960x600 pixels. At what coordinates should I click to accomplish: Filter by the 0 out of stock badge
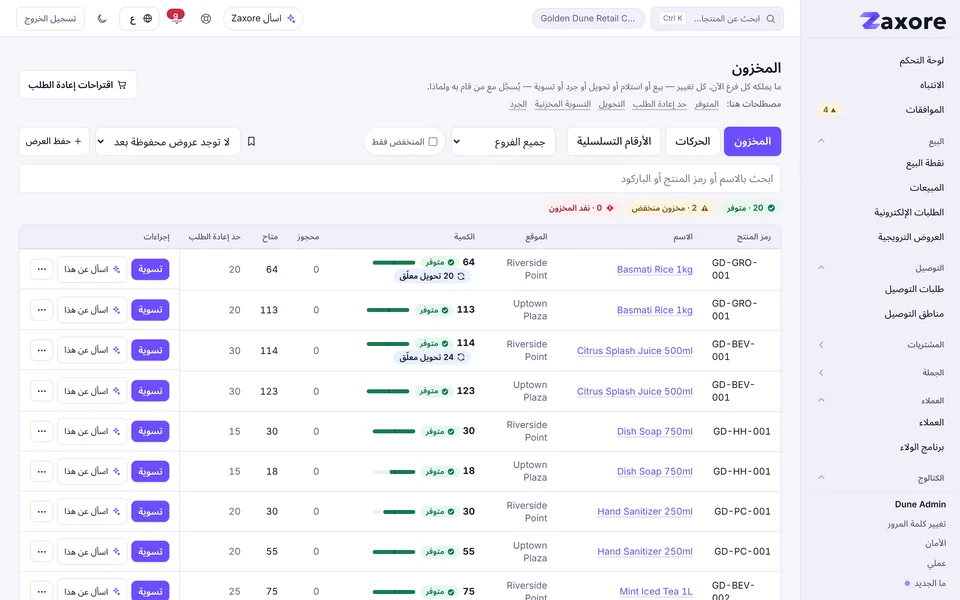(x=581, y=208)
